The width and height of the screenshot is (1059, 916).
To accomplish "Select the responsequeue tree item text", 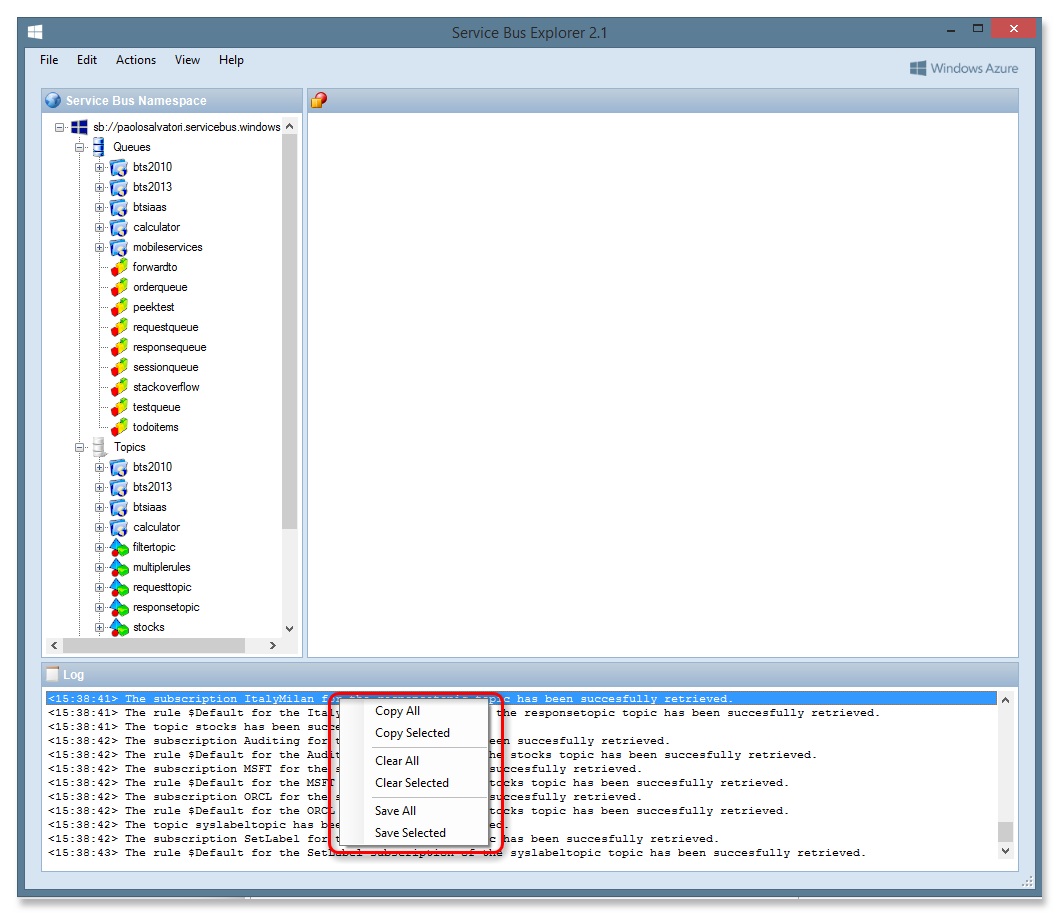I will tap(170, 347).
